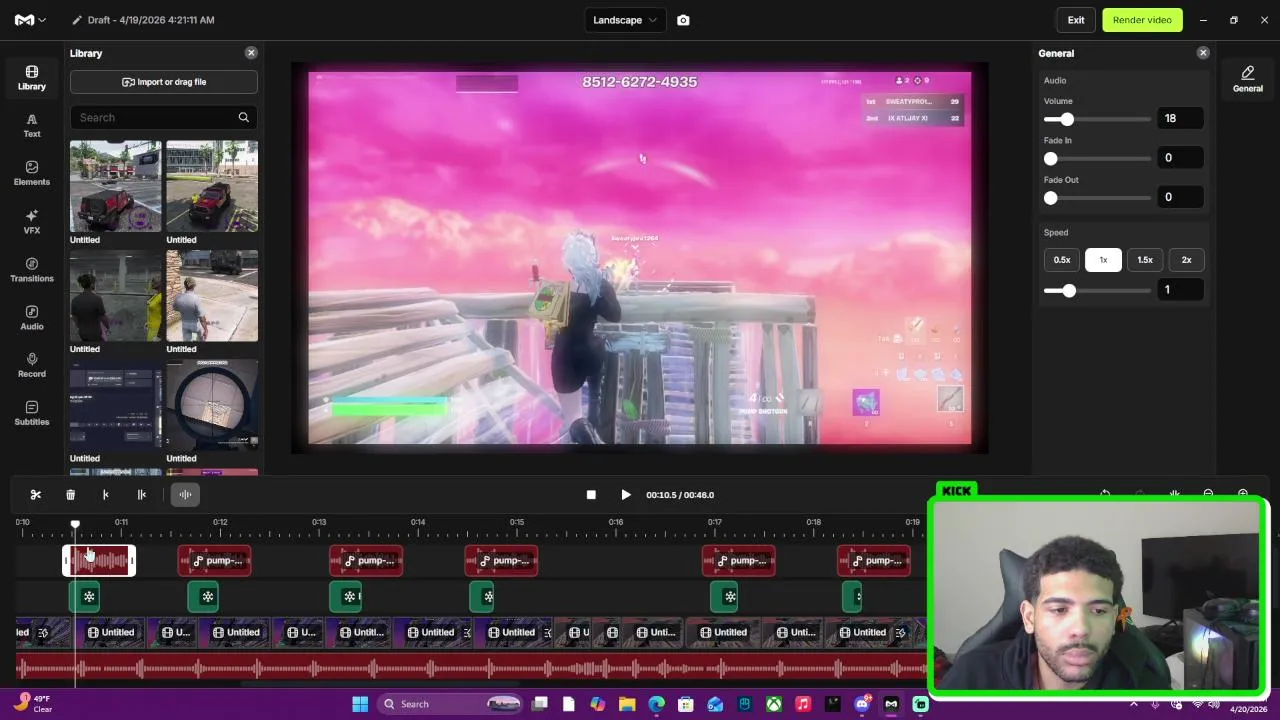Click the Exit button
Screen dimensions: 1280x720
point(1076,20)
